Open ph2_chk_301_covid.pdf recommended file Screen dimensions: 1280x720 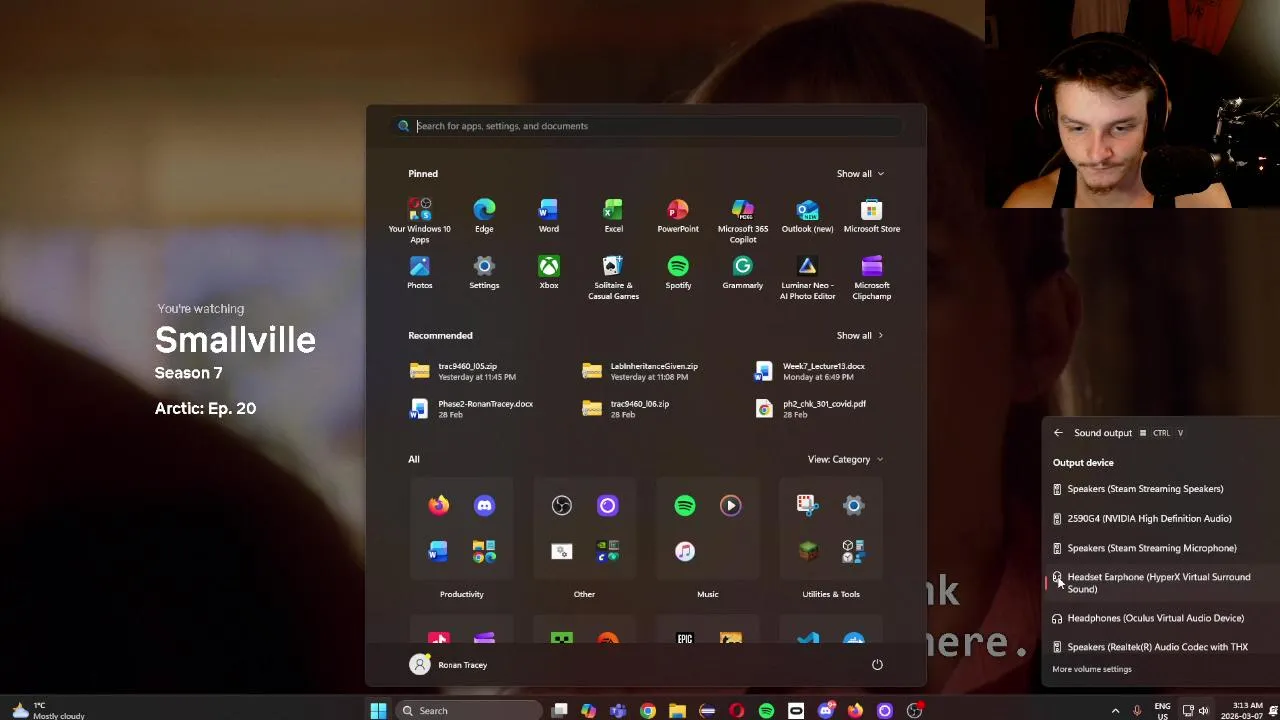tap(812, 409)
